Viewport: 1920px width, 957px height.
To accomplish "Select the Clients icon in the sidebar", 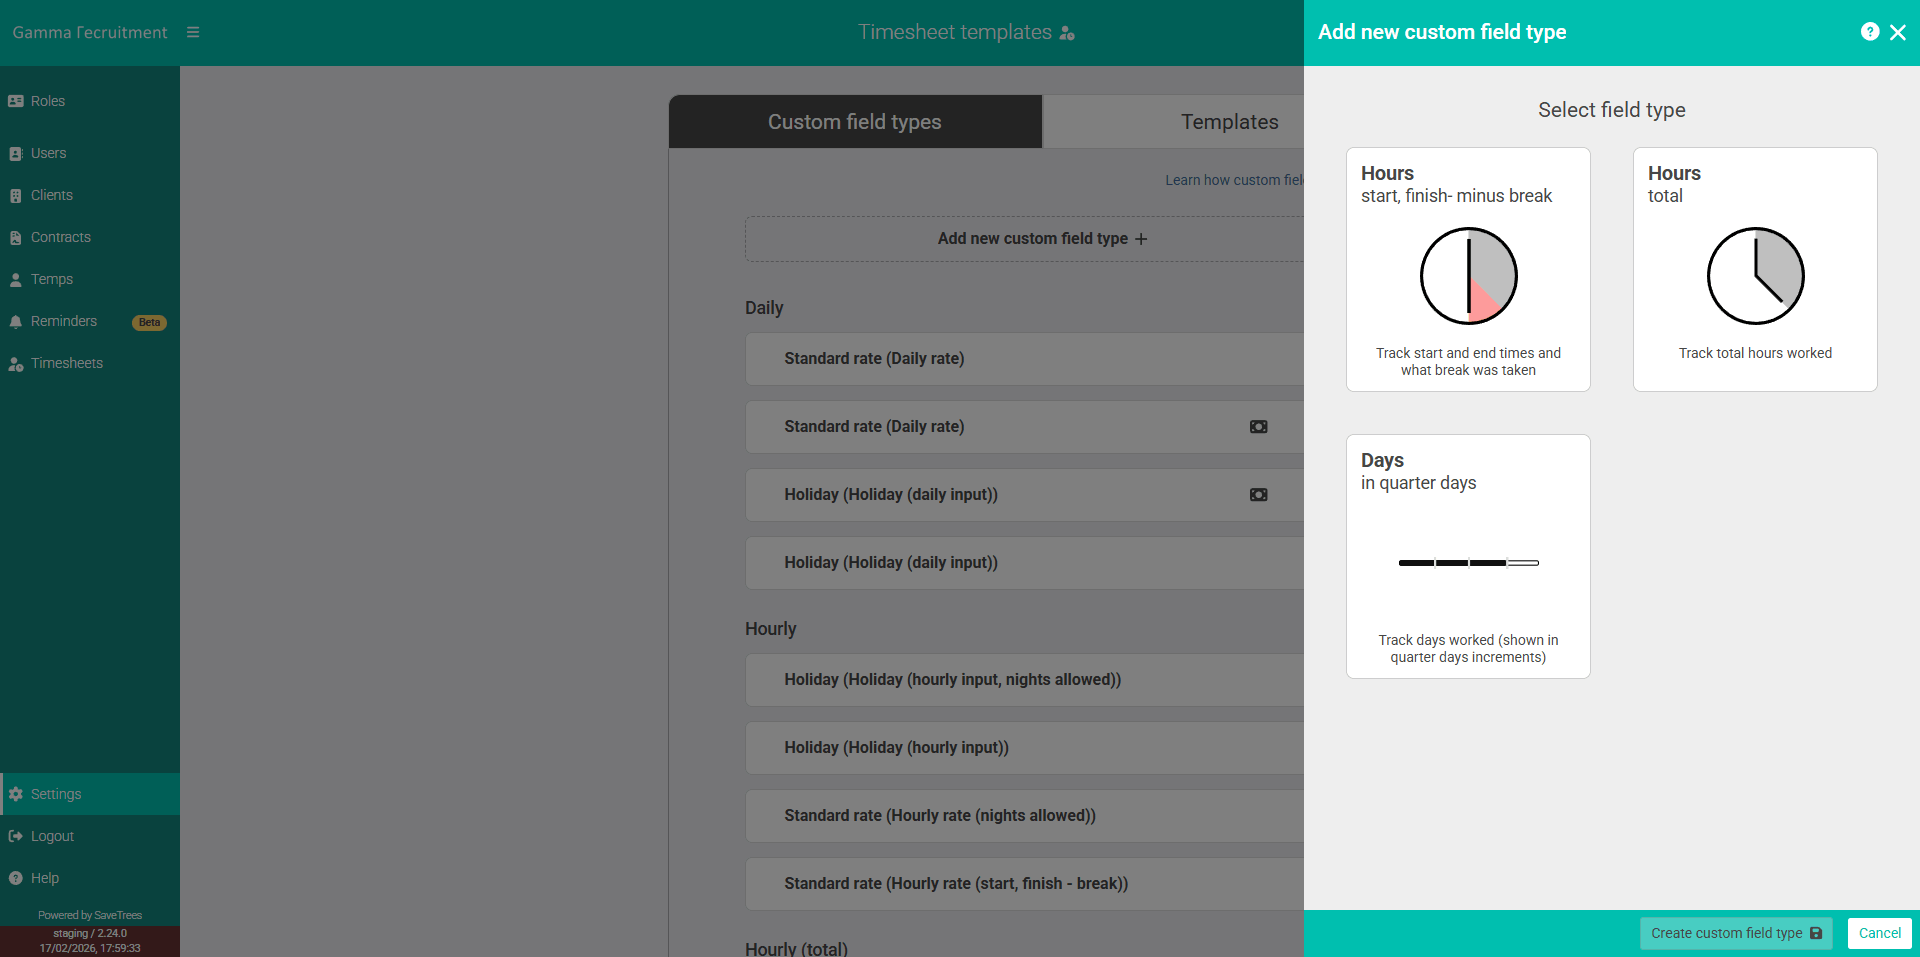I will coord(14,195).
